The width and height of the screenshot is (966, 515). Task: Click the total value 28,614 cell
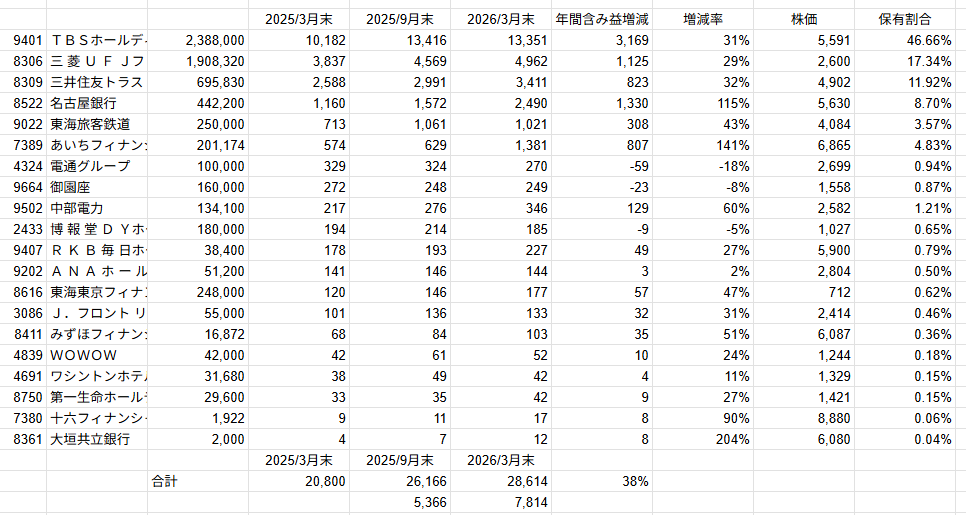coord(501,481)
